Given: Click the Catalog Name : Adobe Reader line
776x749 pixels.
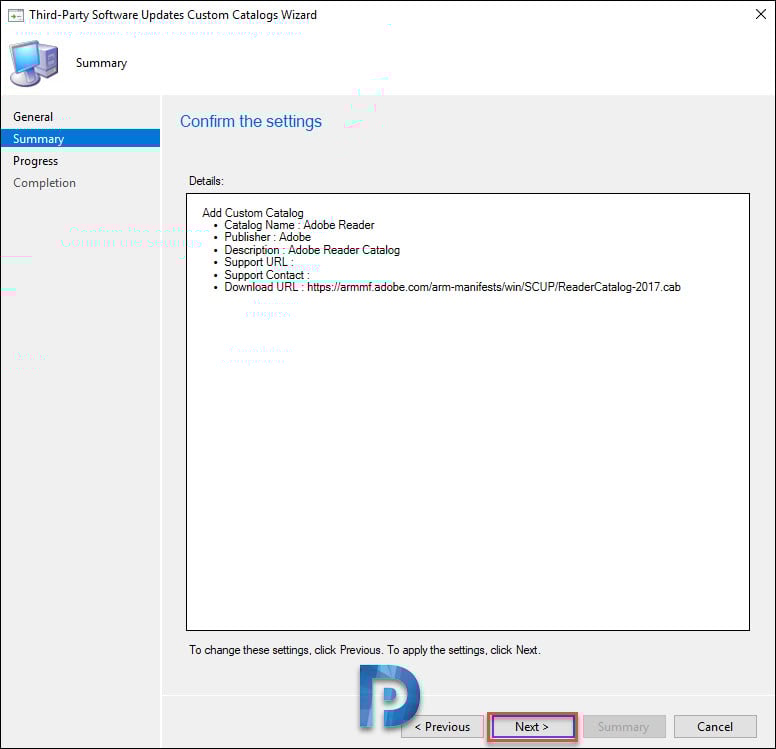Looking at the screenshot, I should coord(299,225).
